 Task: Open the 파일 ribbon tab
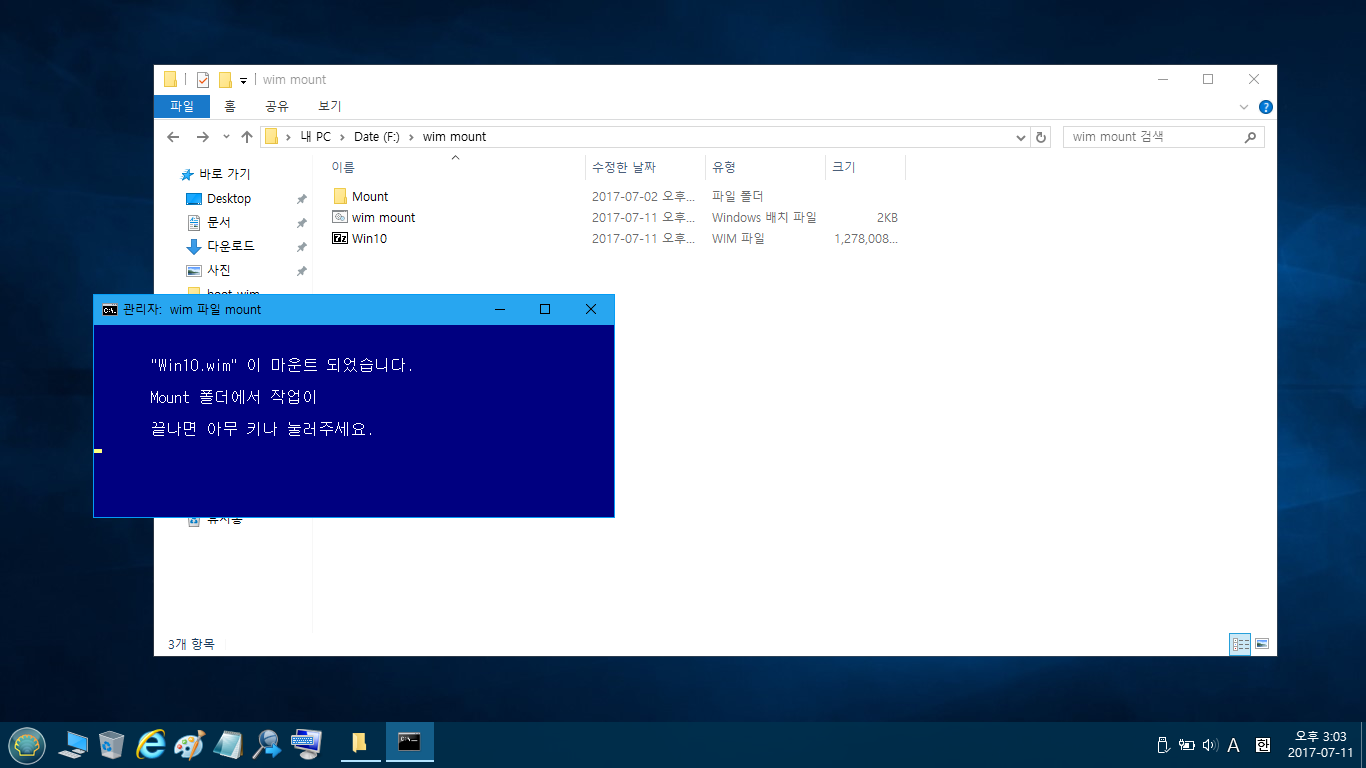182,106
